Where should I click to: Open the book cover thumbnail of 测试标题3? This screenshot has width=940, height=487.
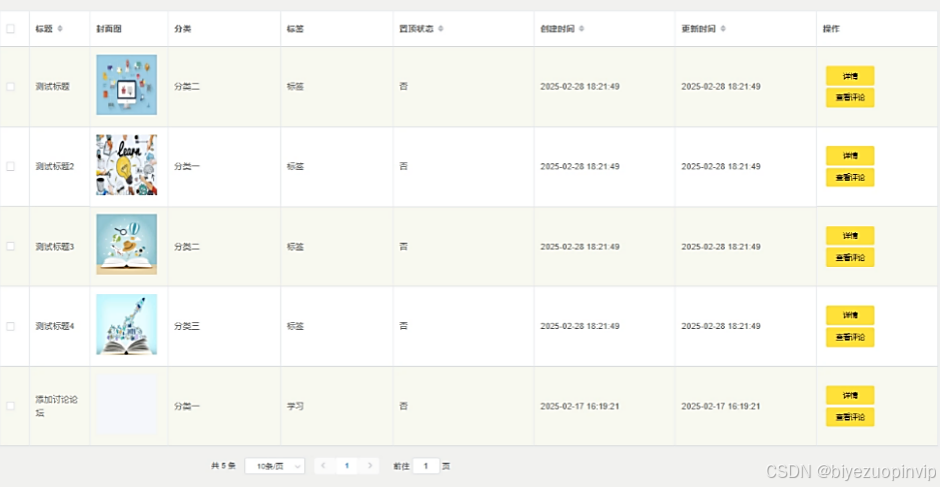pos(126,245)
